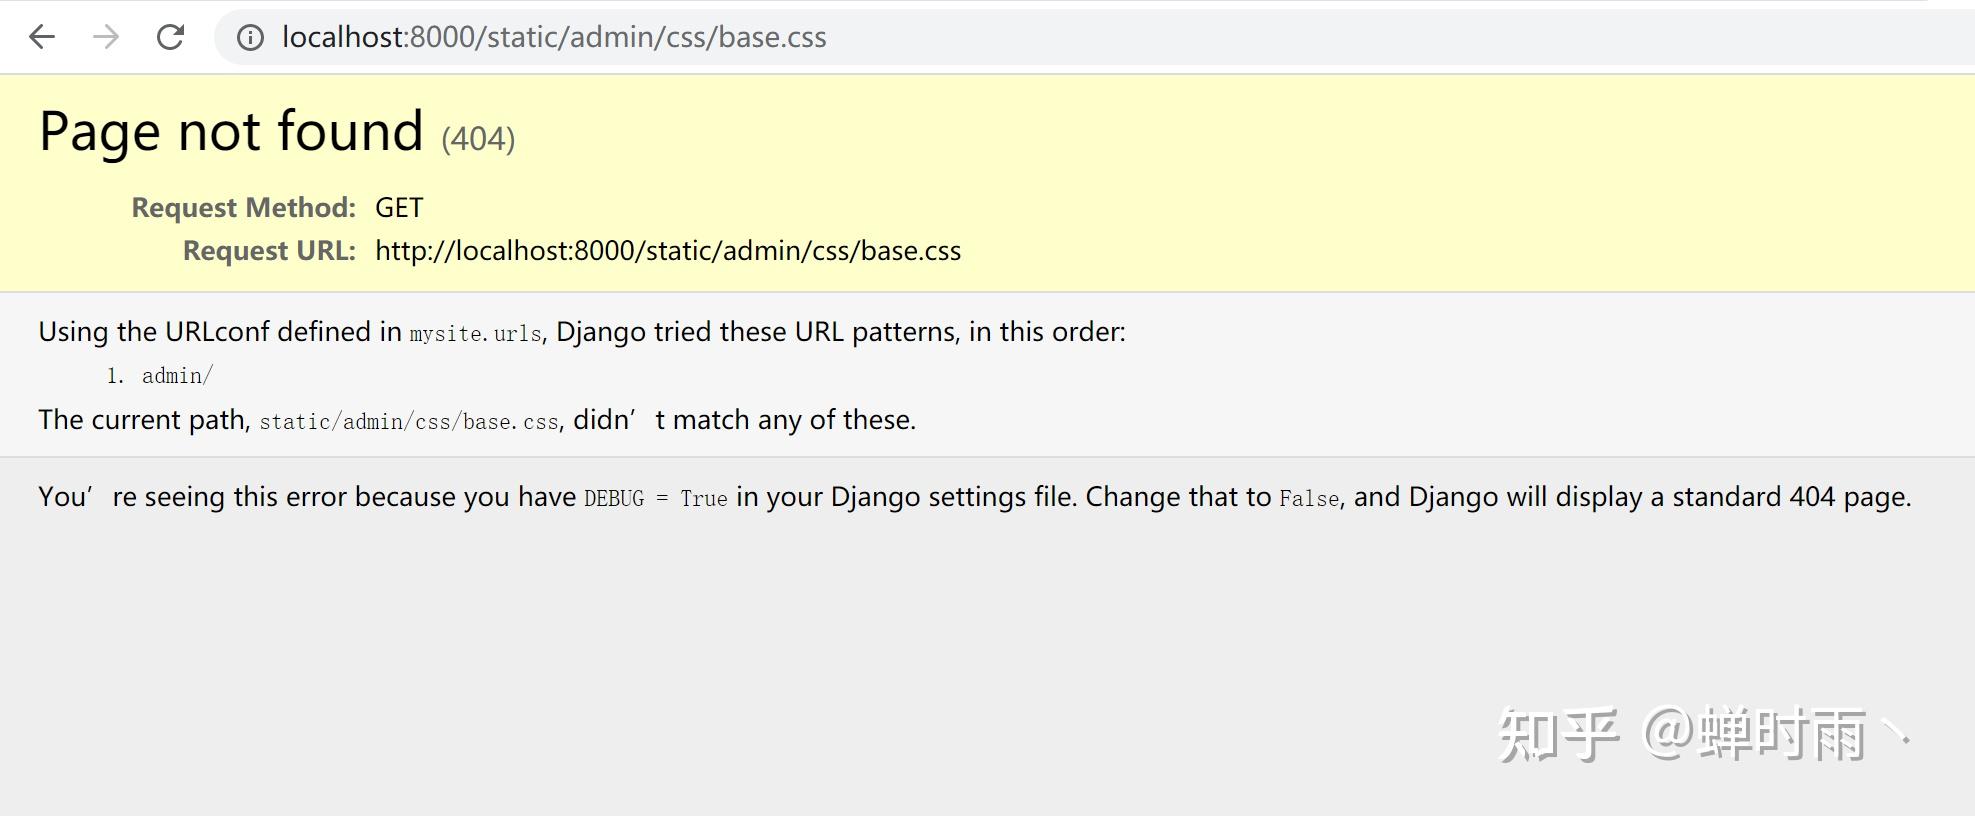The height and width of the screenshot is (816, 1975).
Task: Click the GET method value
Action: [x=399, y=207]
